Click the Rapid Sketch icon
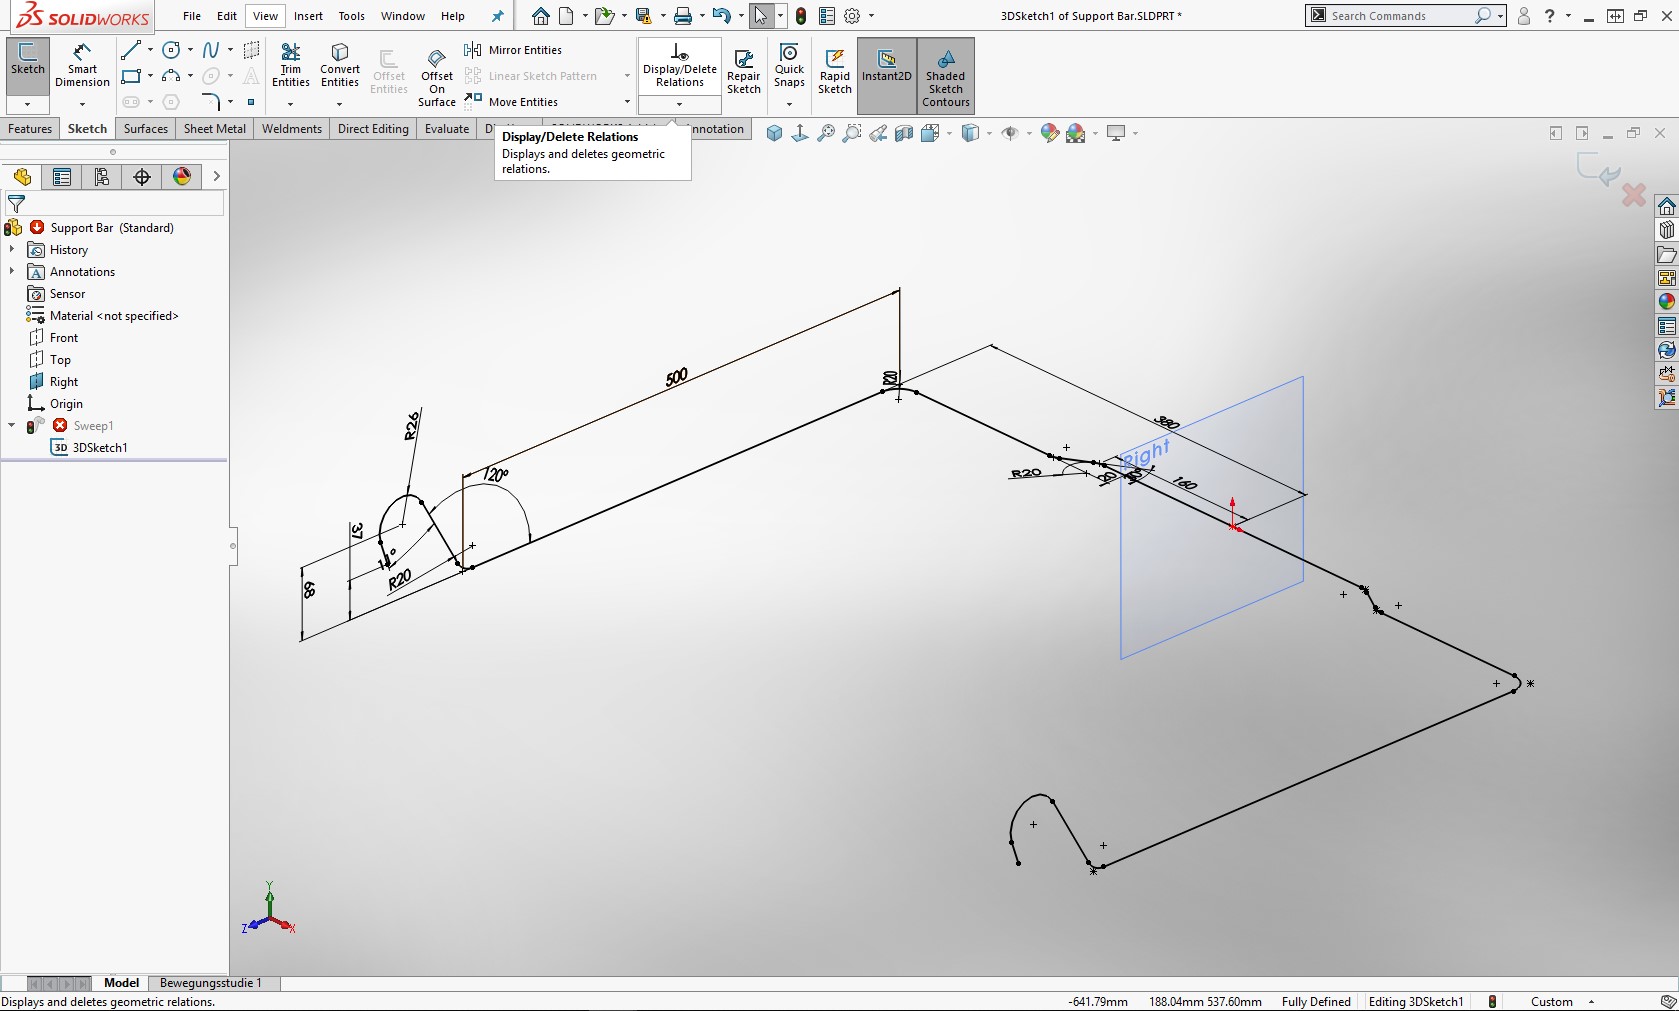Viewport: 1679px width, 1011px height. point(834,71)
